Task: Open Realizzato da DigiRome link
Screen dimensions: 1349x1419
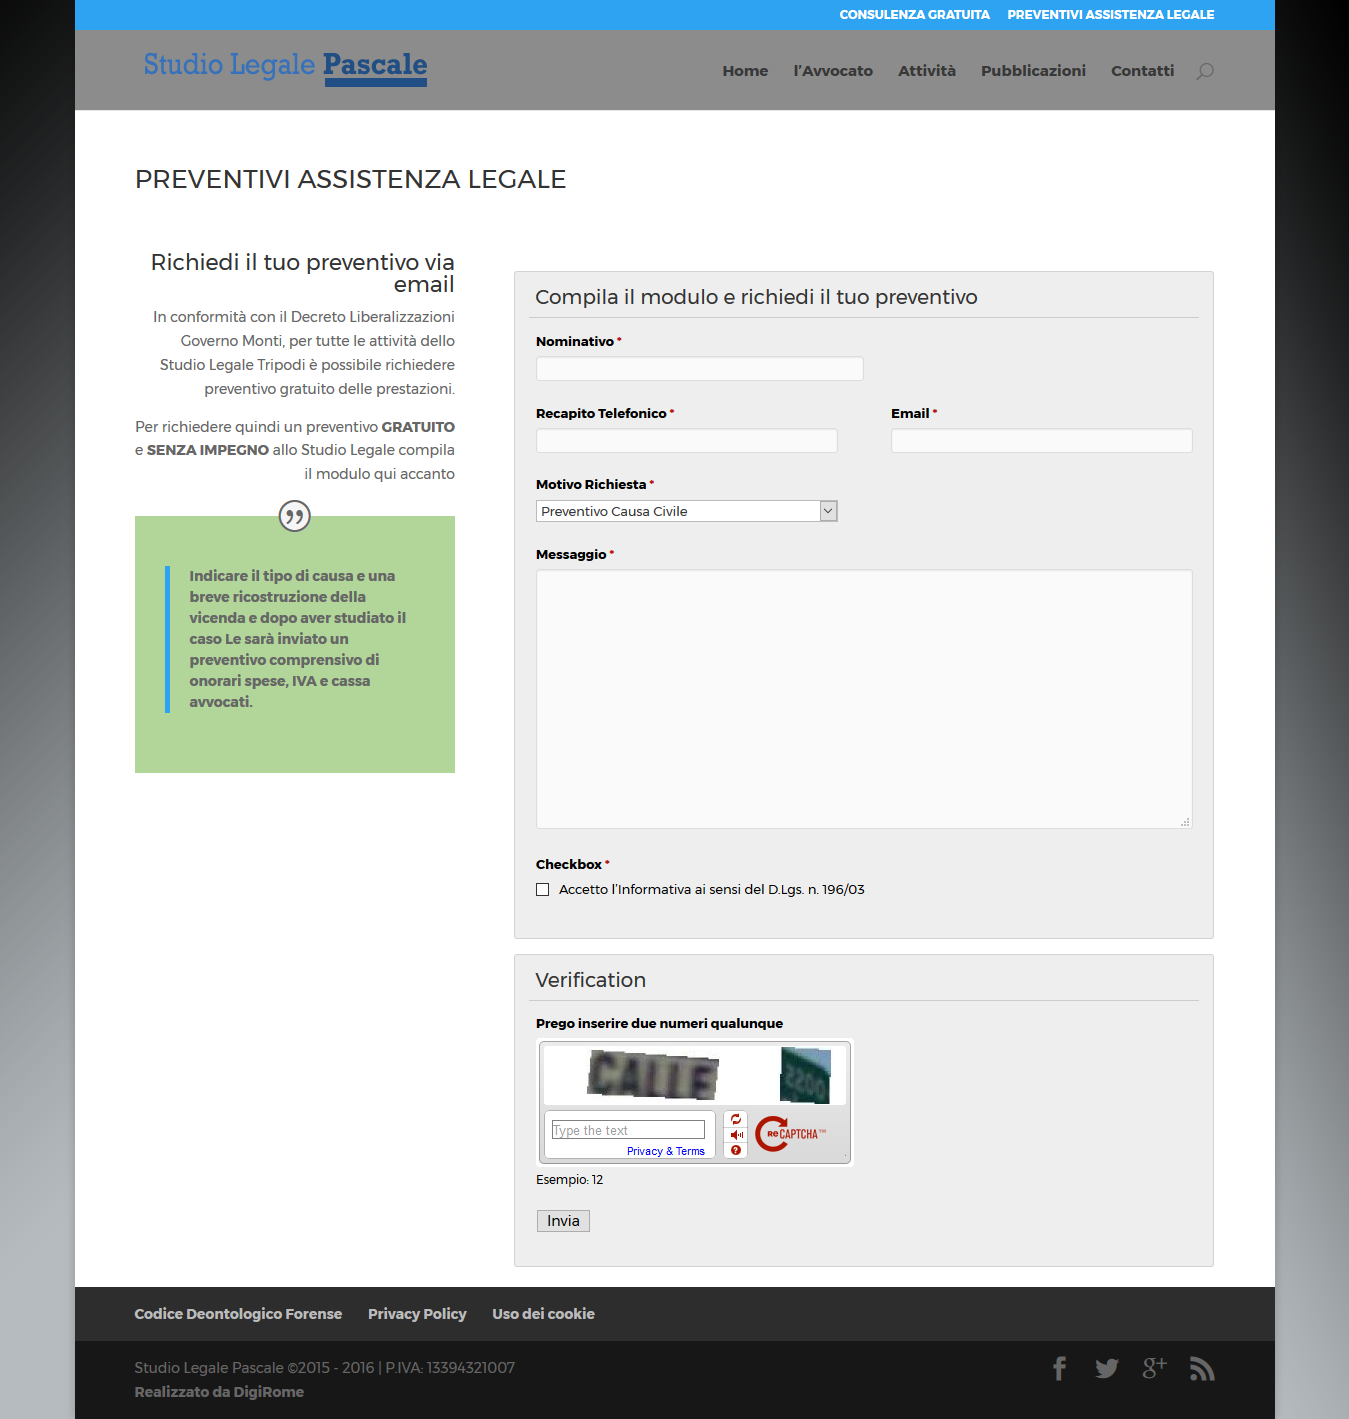Action: coord(219,1392)
